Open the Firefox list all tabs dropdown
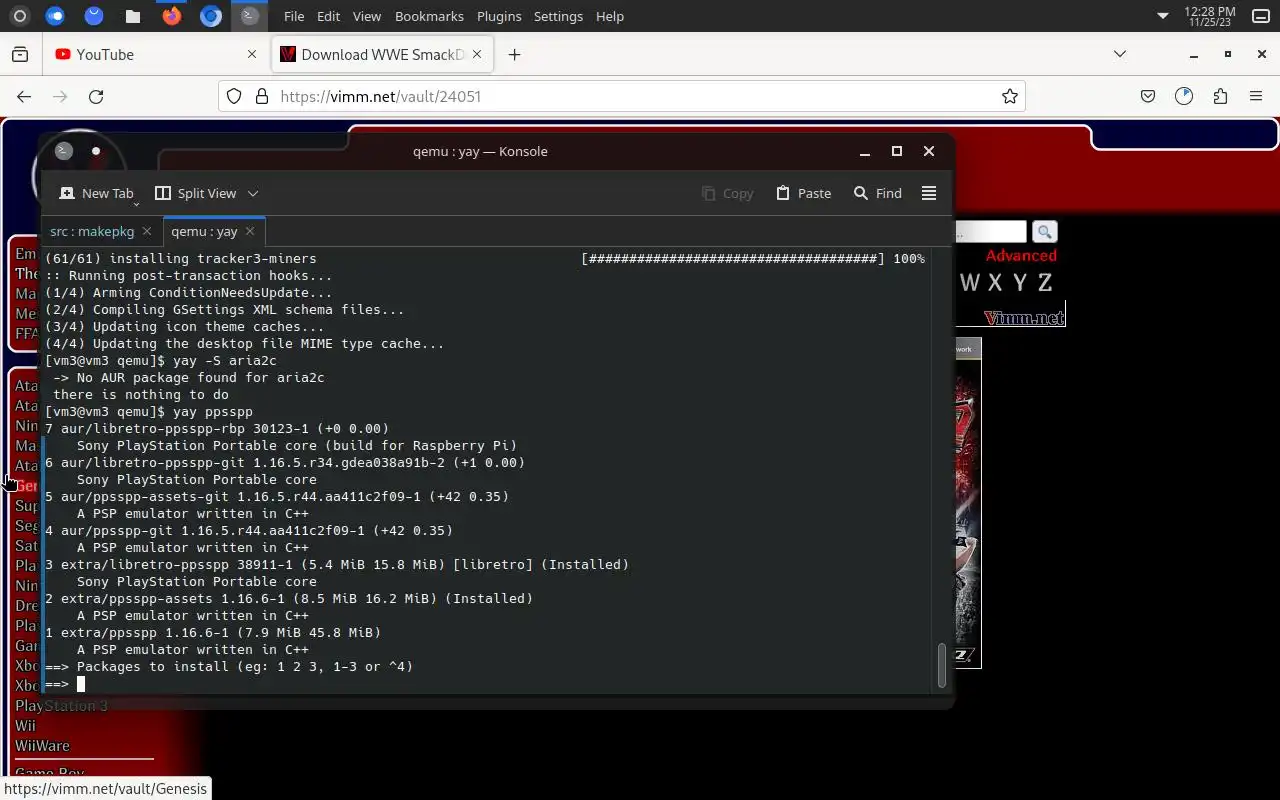This screenshot has height=800, width=1280. [1120, 54]
